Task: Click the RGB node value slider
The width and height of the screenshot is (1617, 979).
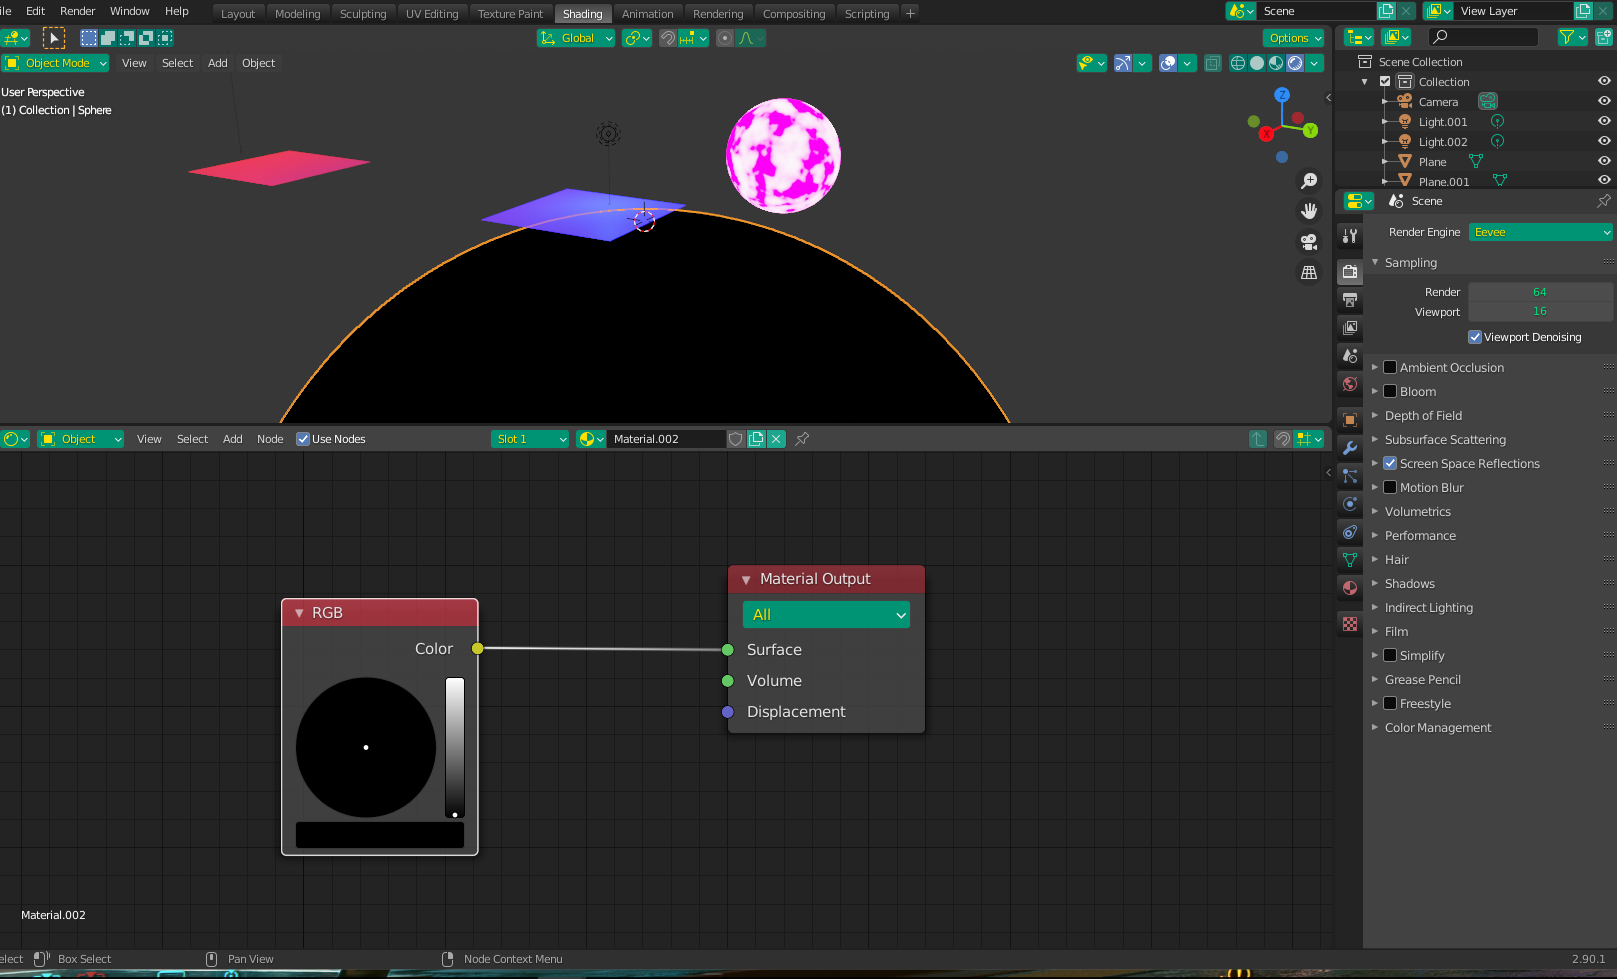Action: [x=455, y=747]
